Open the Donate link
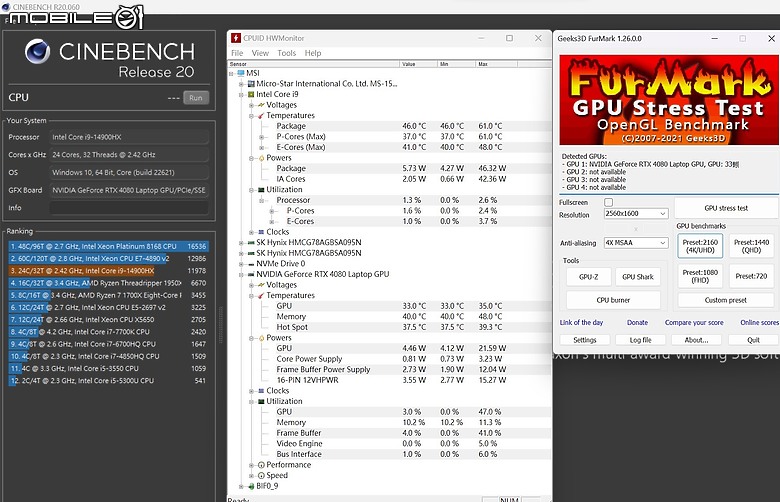Screen dimensions: 780x502 [637, 322]
